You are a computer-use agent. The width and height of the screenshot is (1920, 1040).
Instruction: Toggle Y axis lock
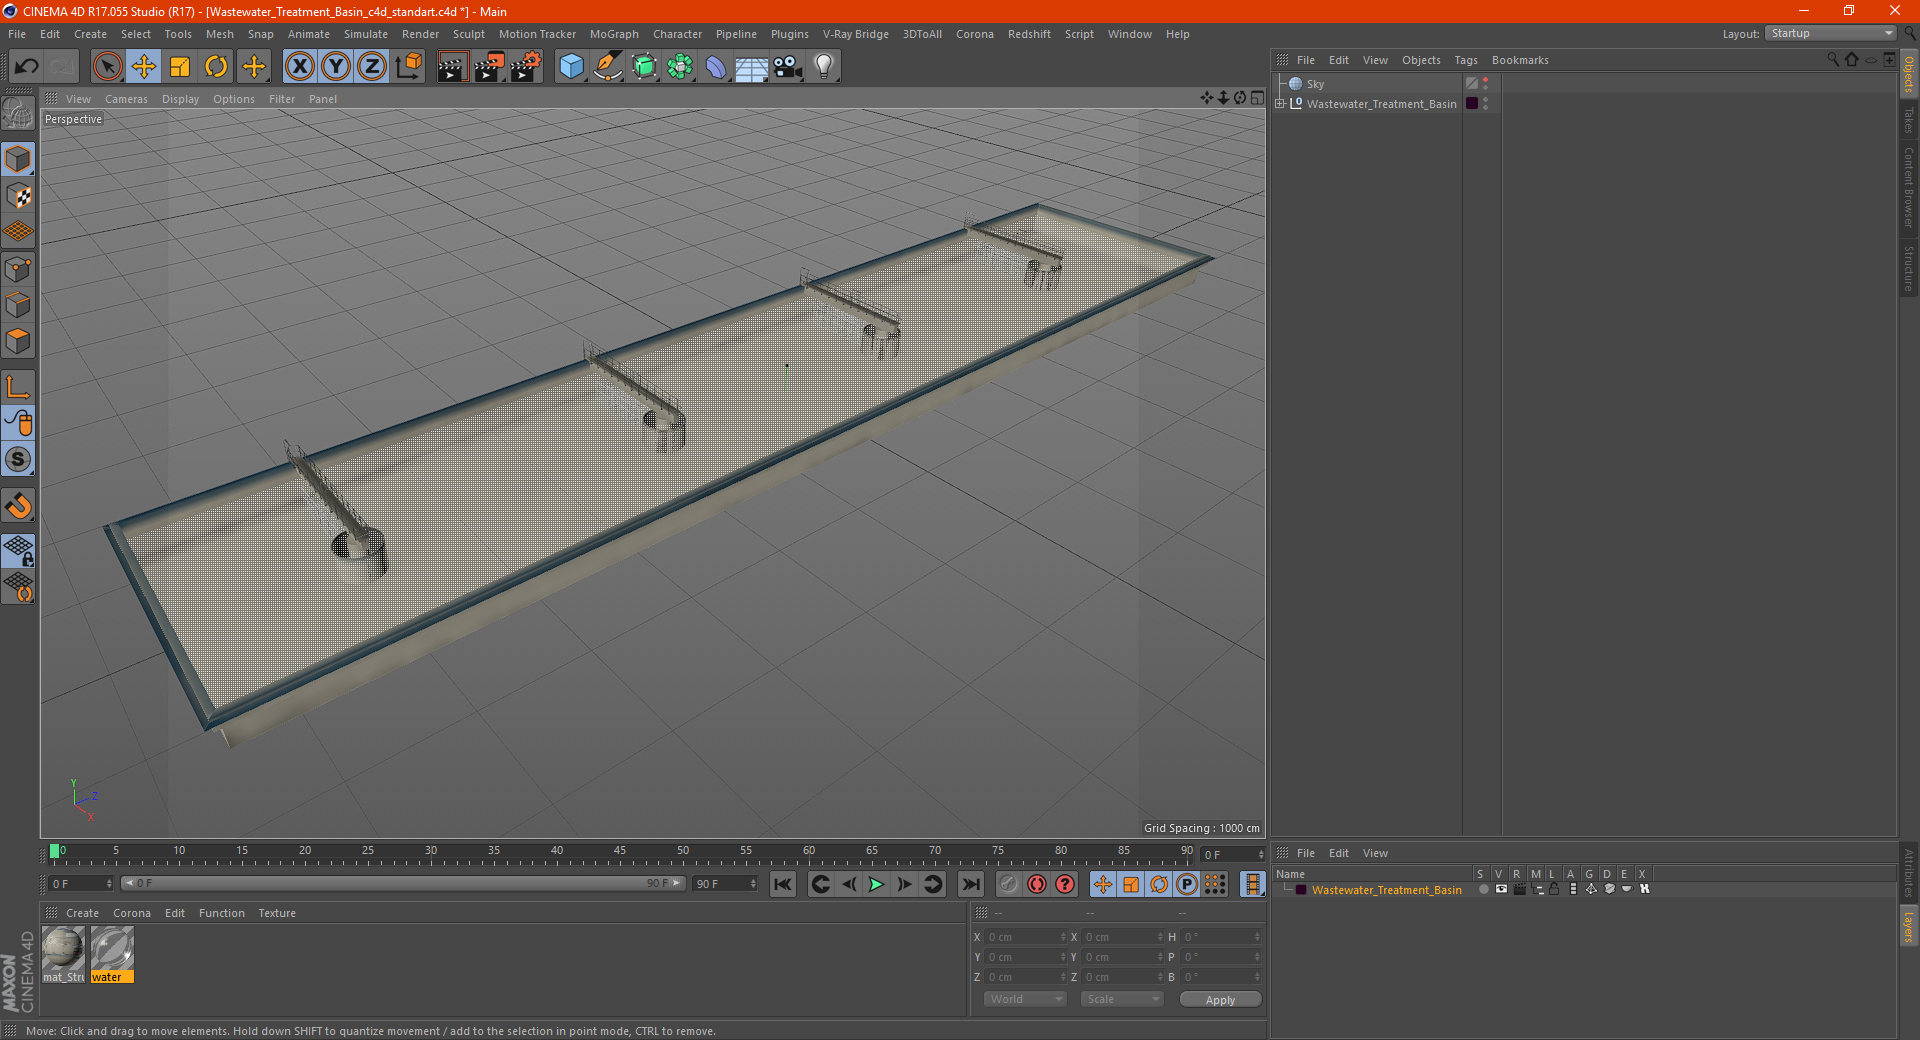point(336,67)
